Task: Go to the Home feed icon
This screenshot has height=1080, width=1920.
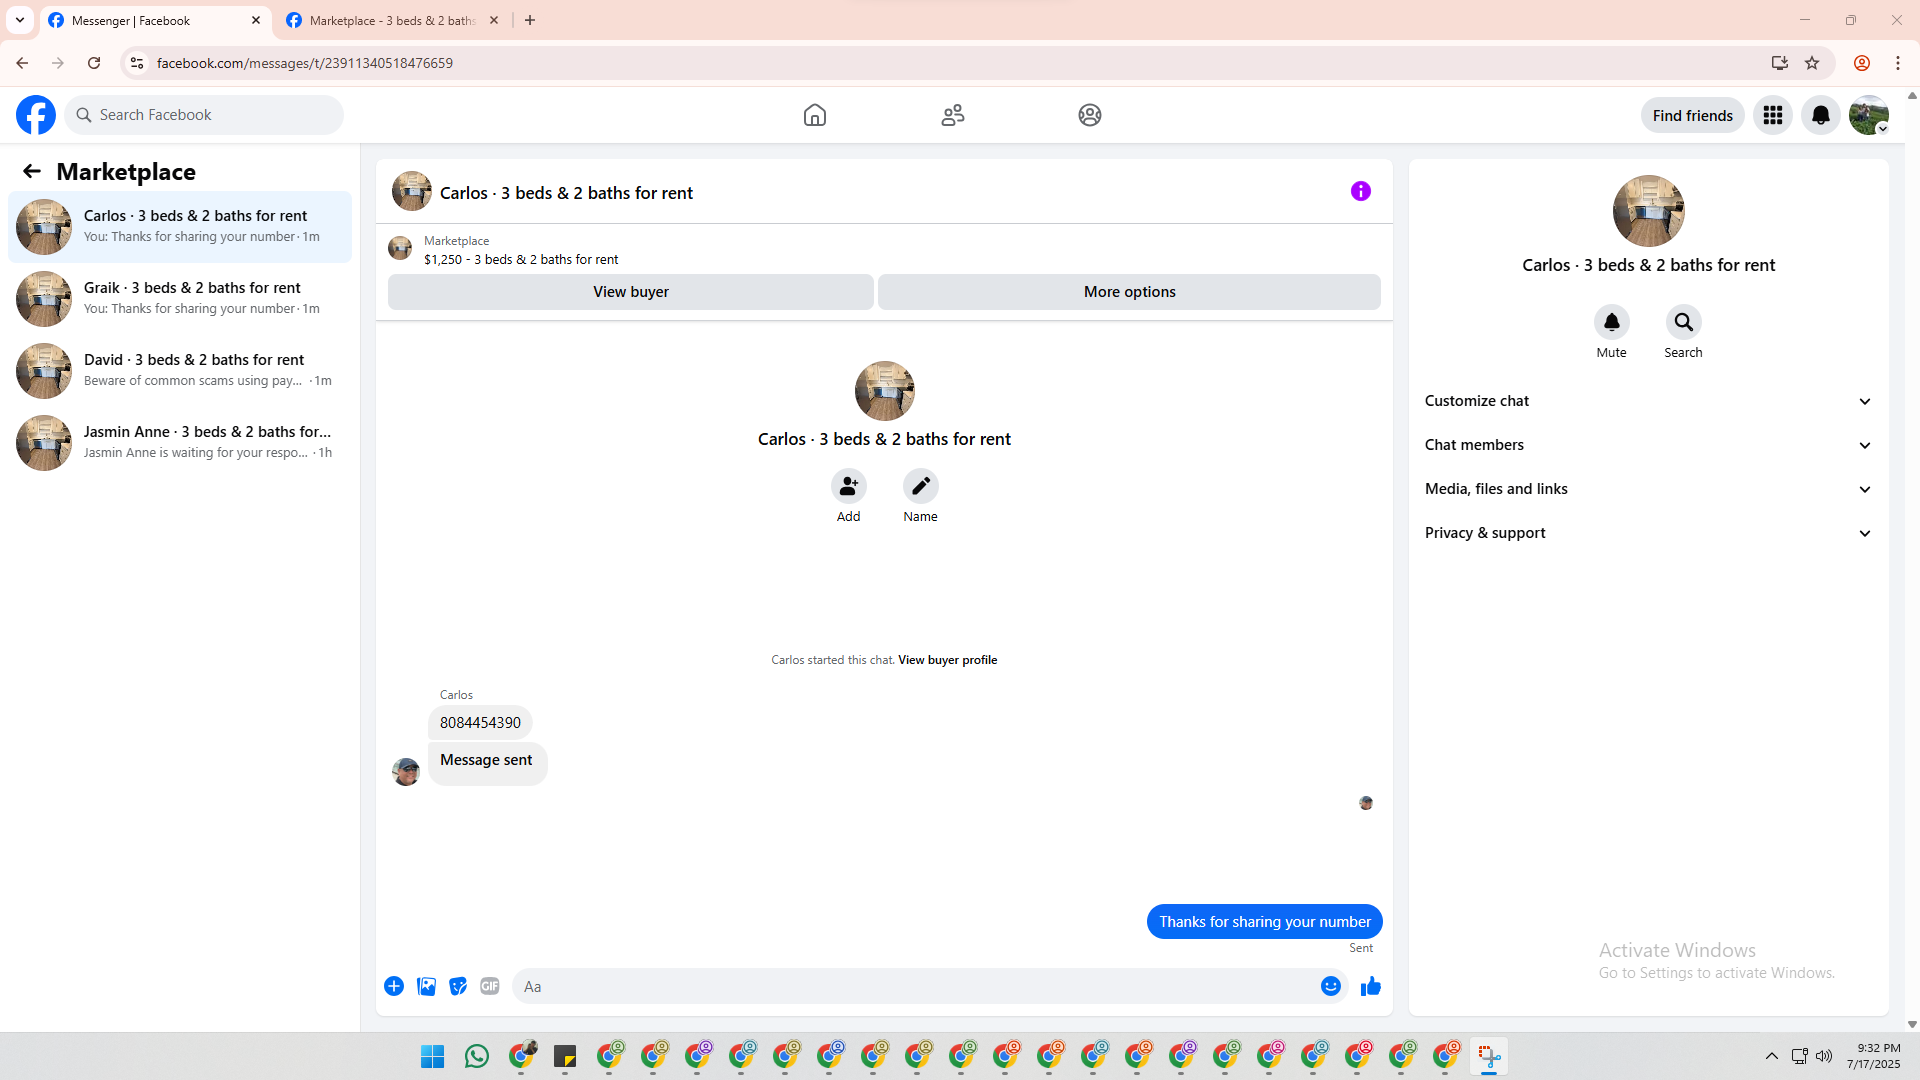Action: [815, 115]
